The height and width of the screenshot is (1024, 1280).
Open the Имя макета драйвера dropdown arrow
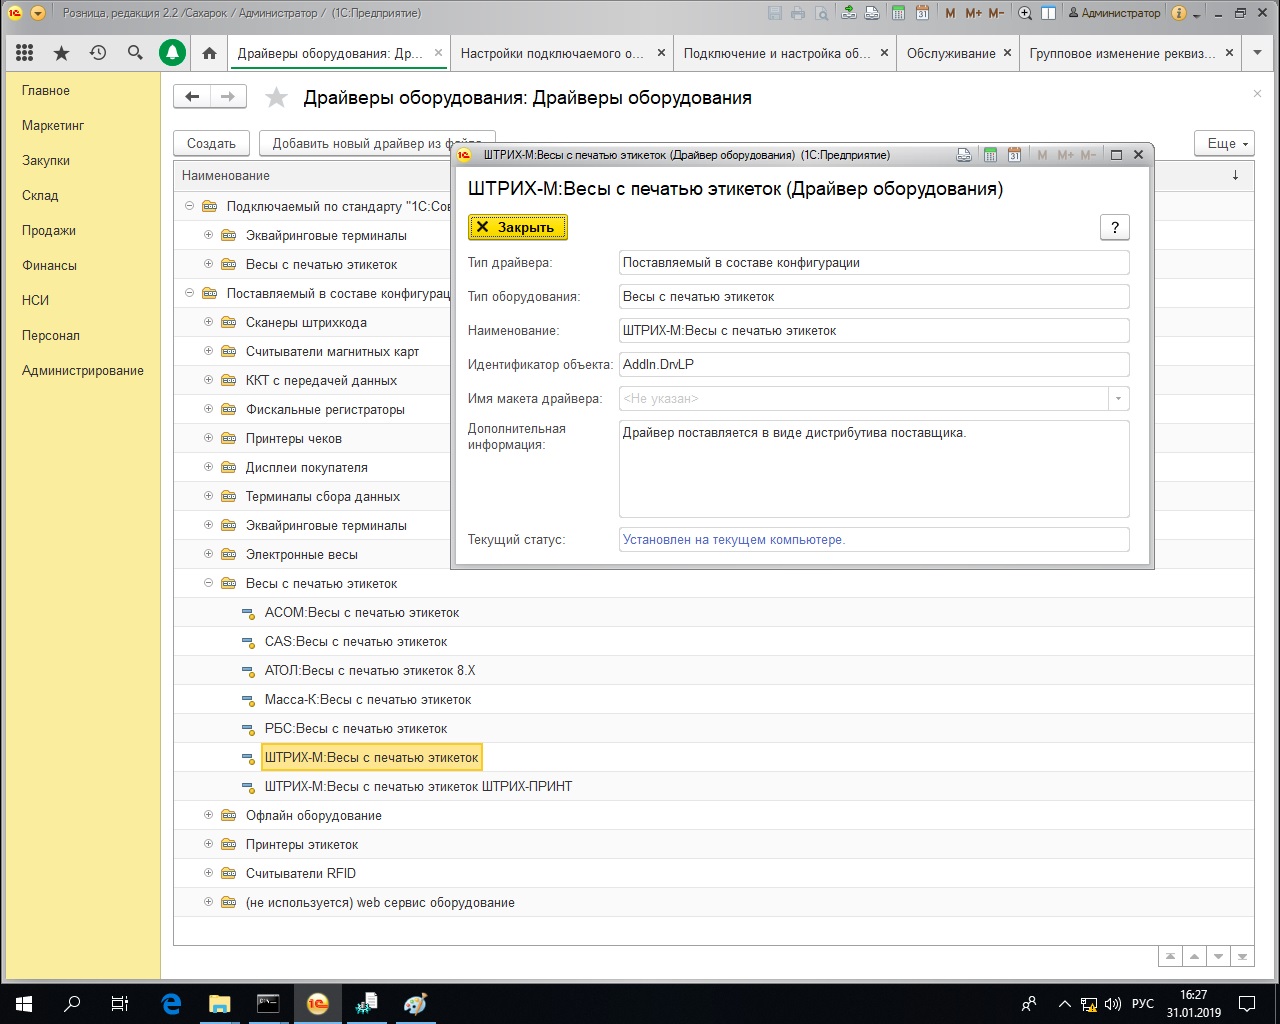pos(1119,399)
